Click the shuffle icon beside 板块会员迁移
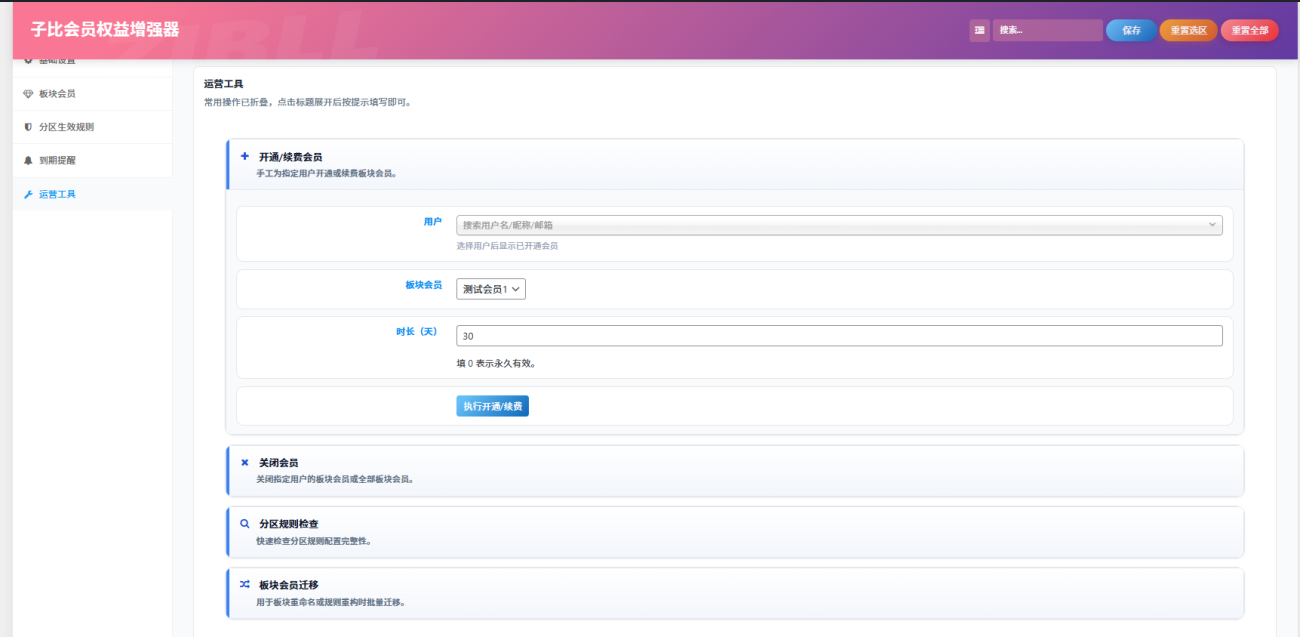This screenshot has width=1300, height=637. [x=245, y=584]
